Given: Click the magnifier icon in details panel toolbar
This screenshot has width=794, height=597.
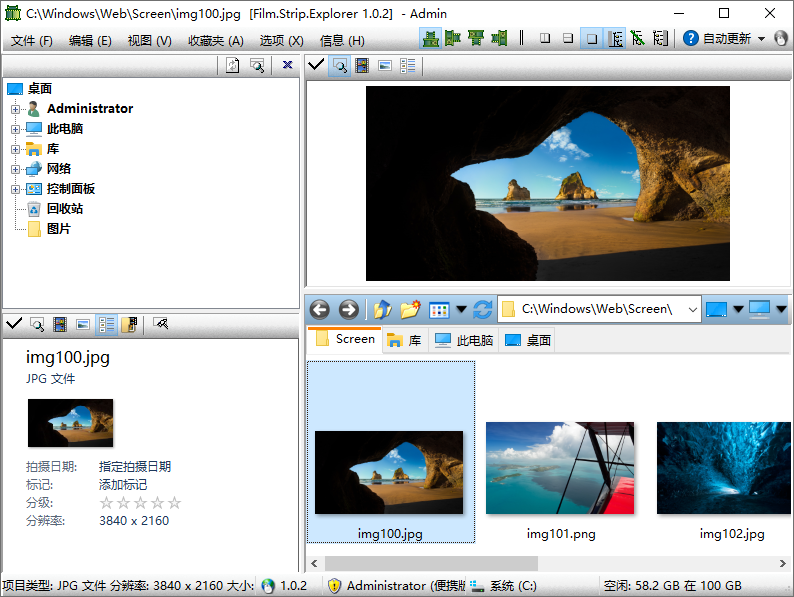Looking at the screenshot, I should pyautogui.click(x=37, y=324).
